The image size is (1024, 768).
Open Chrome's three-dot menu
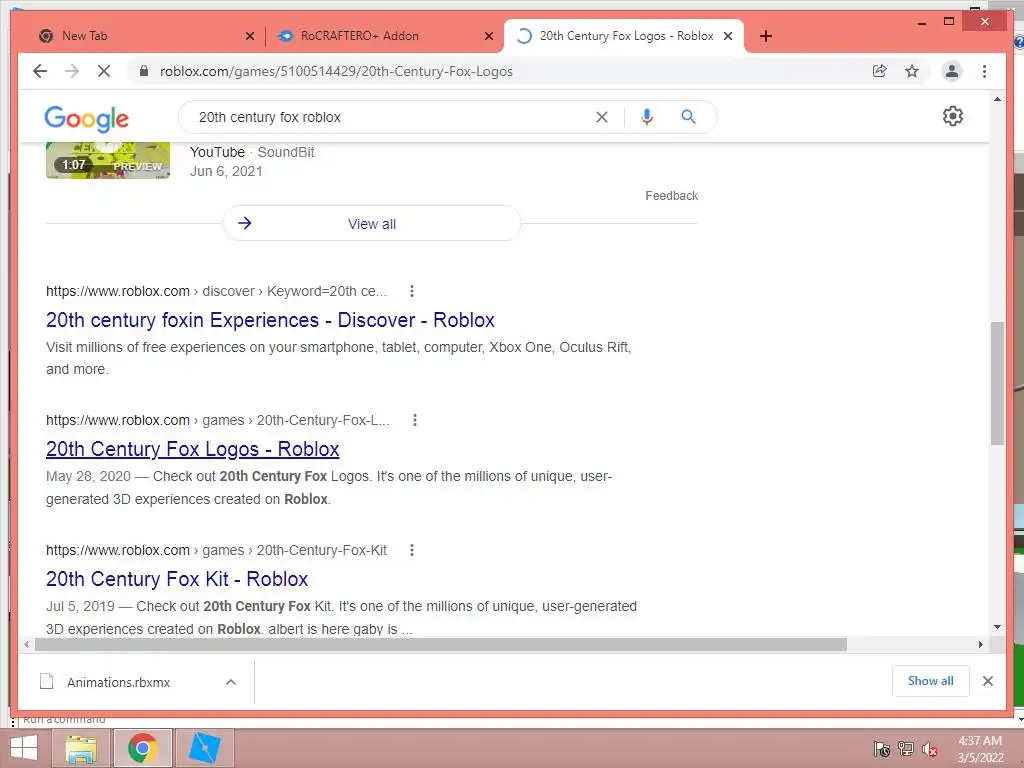click(x=984, y=71)
